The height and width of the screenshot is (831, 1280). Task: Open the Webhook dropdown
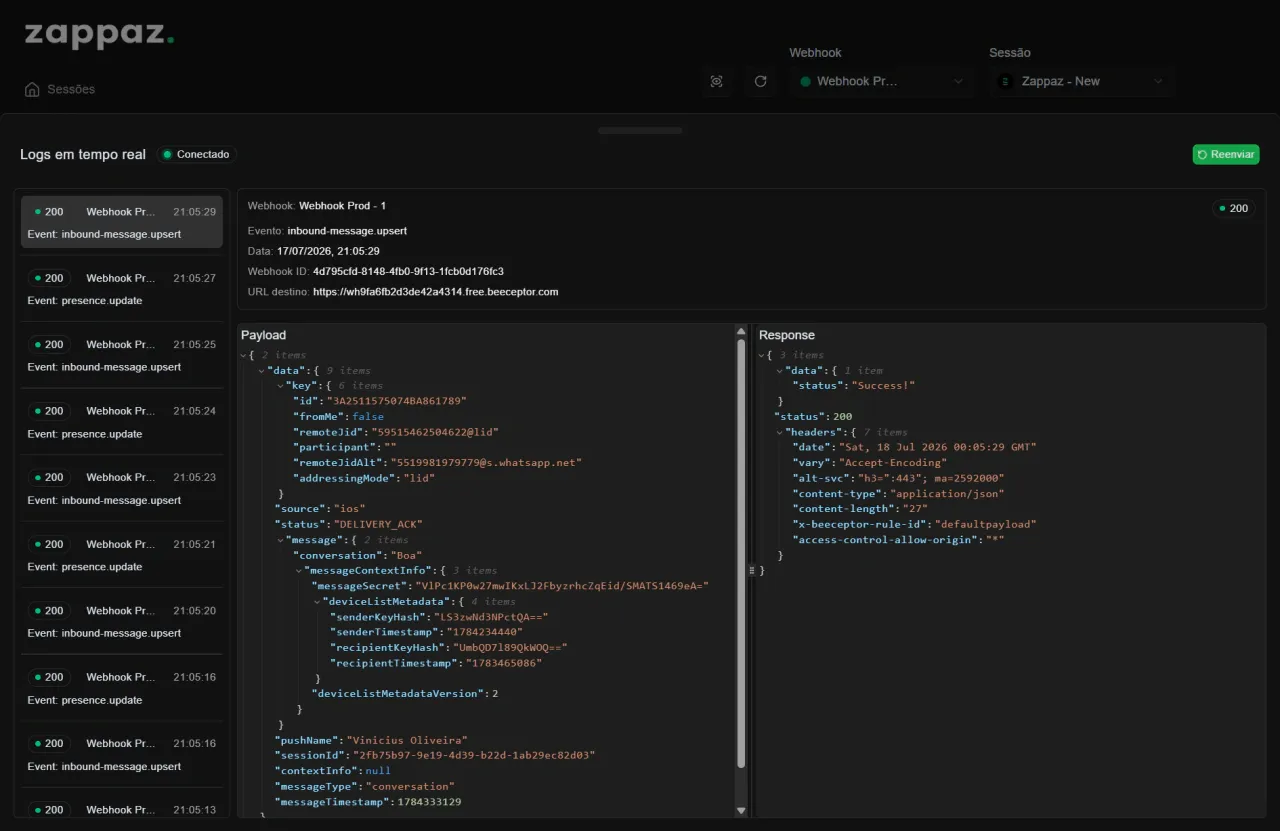click(x=881, y=81)
